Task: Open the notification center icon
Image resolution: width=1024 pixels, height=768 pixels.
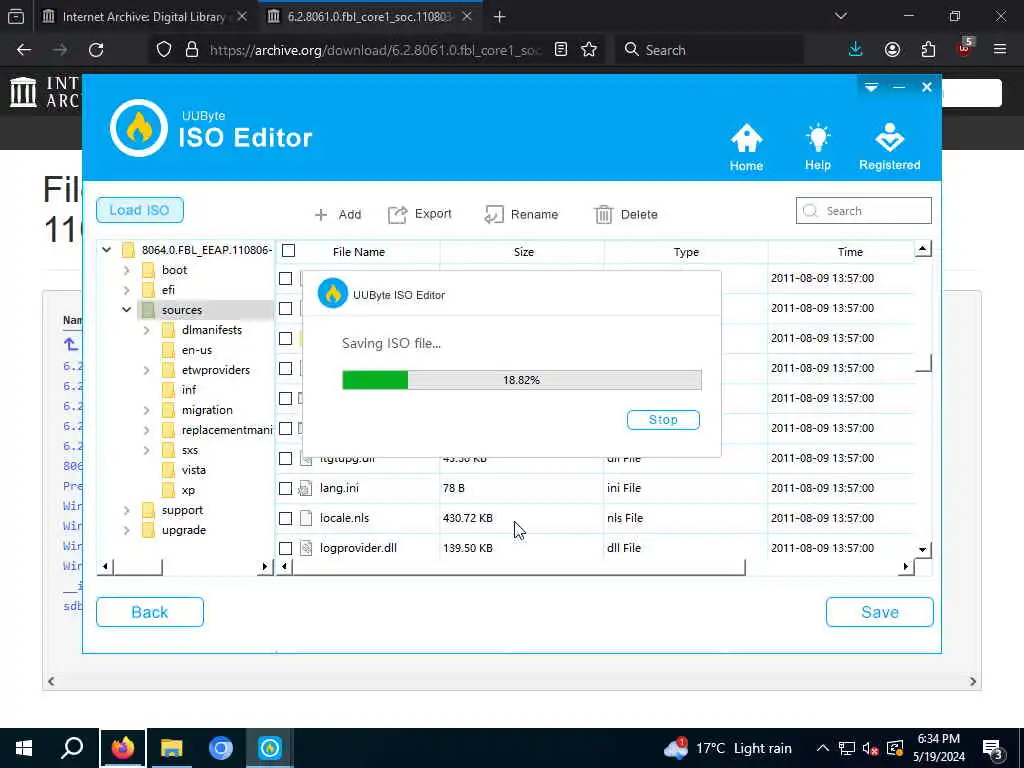Action: pyautogui.click(x=993, y=748)
